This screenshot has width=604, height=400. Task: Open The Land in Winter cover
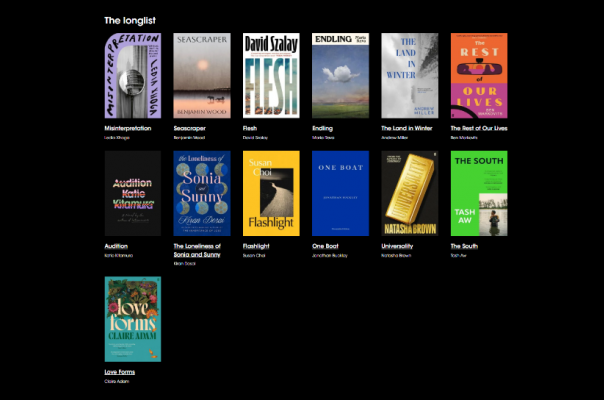410,76
